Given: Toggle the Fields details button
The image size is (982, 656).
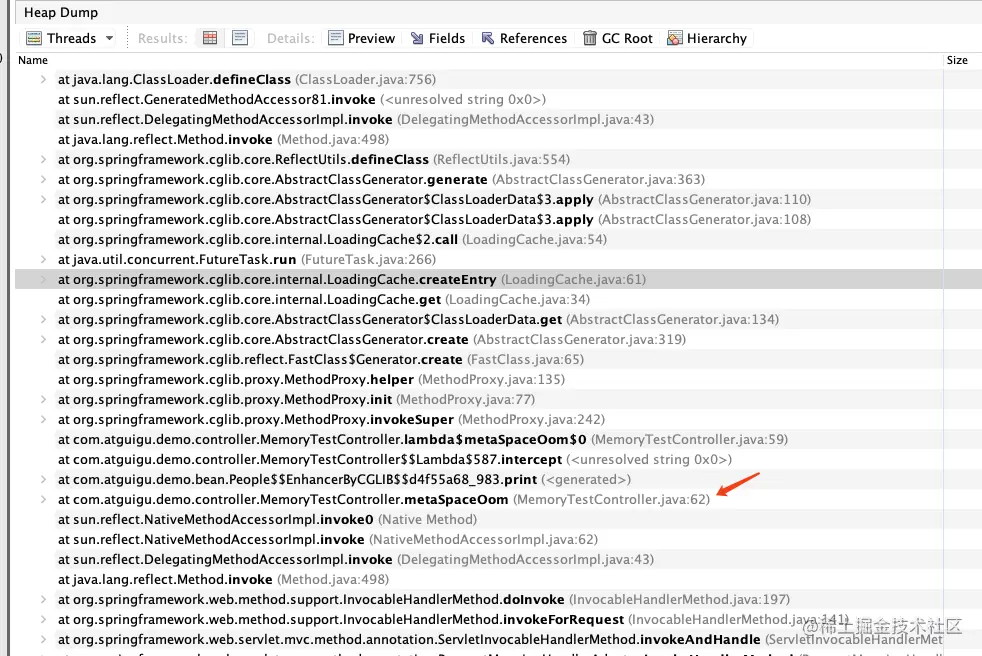Looking at the screenshot, I should coord(438,38).
